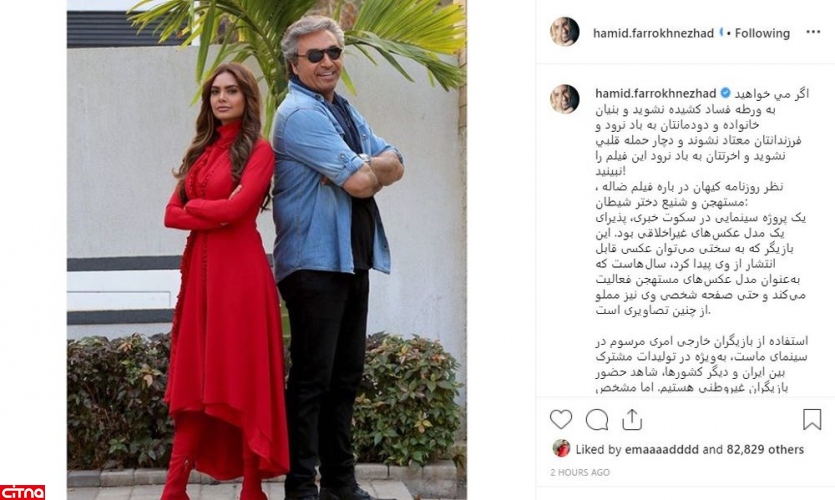835x500 pixels.
Task: Open emaaaadddd's profile from likes
Action: pos(661,449)
